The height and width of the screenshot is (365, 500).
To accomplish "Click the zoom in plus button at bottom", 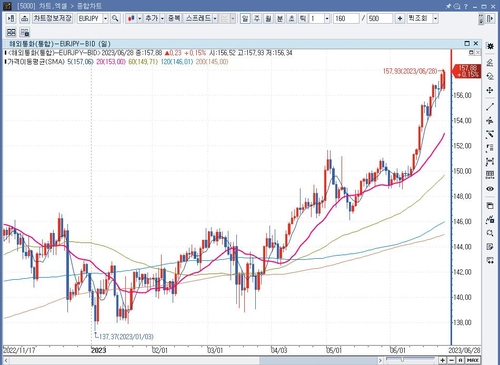I will 443,360.
